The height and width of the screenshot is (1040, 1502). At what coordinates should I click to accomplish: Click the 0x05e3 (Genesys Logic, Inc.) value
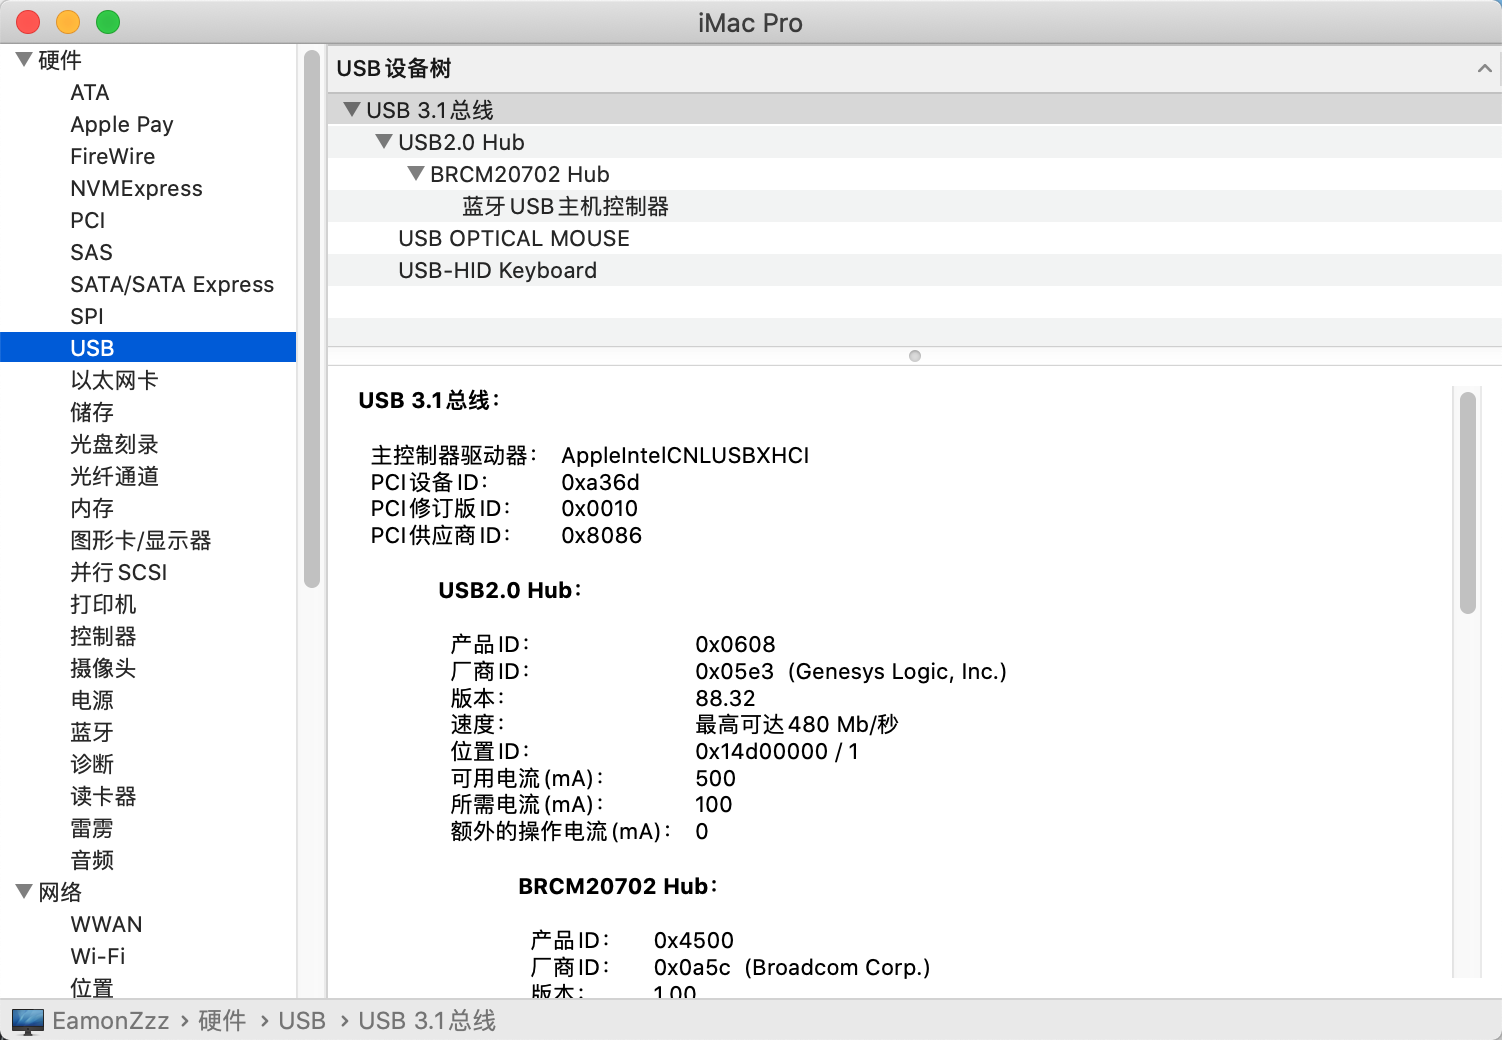851,671
